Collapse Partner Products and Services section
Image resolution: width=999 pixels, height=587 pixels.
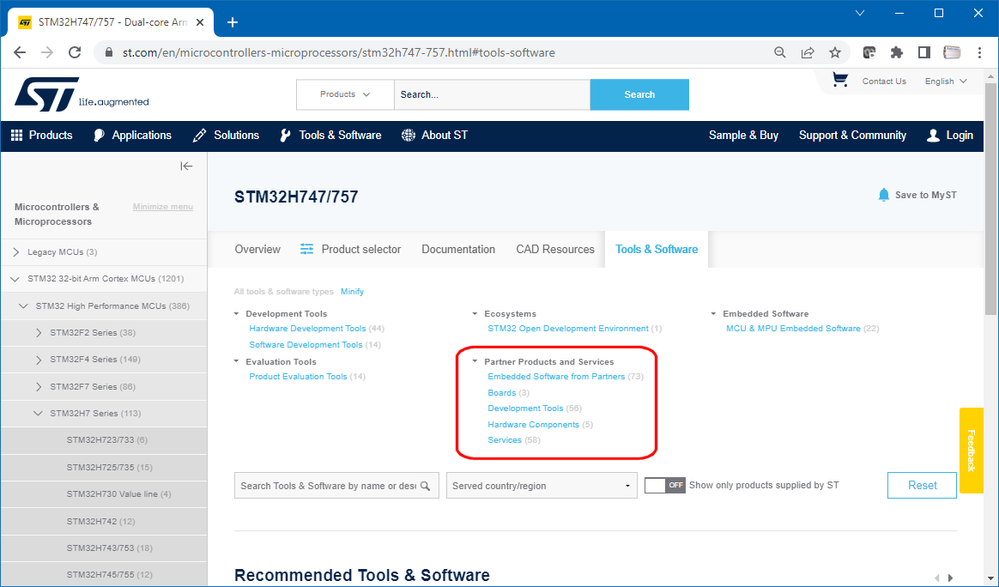coord(475,361)
